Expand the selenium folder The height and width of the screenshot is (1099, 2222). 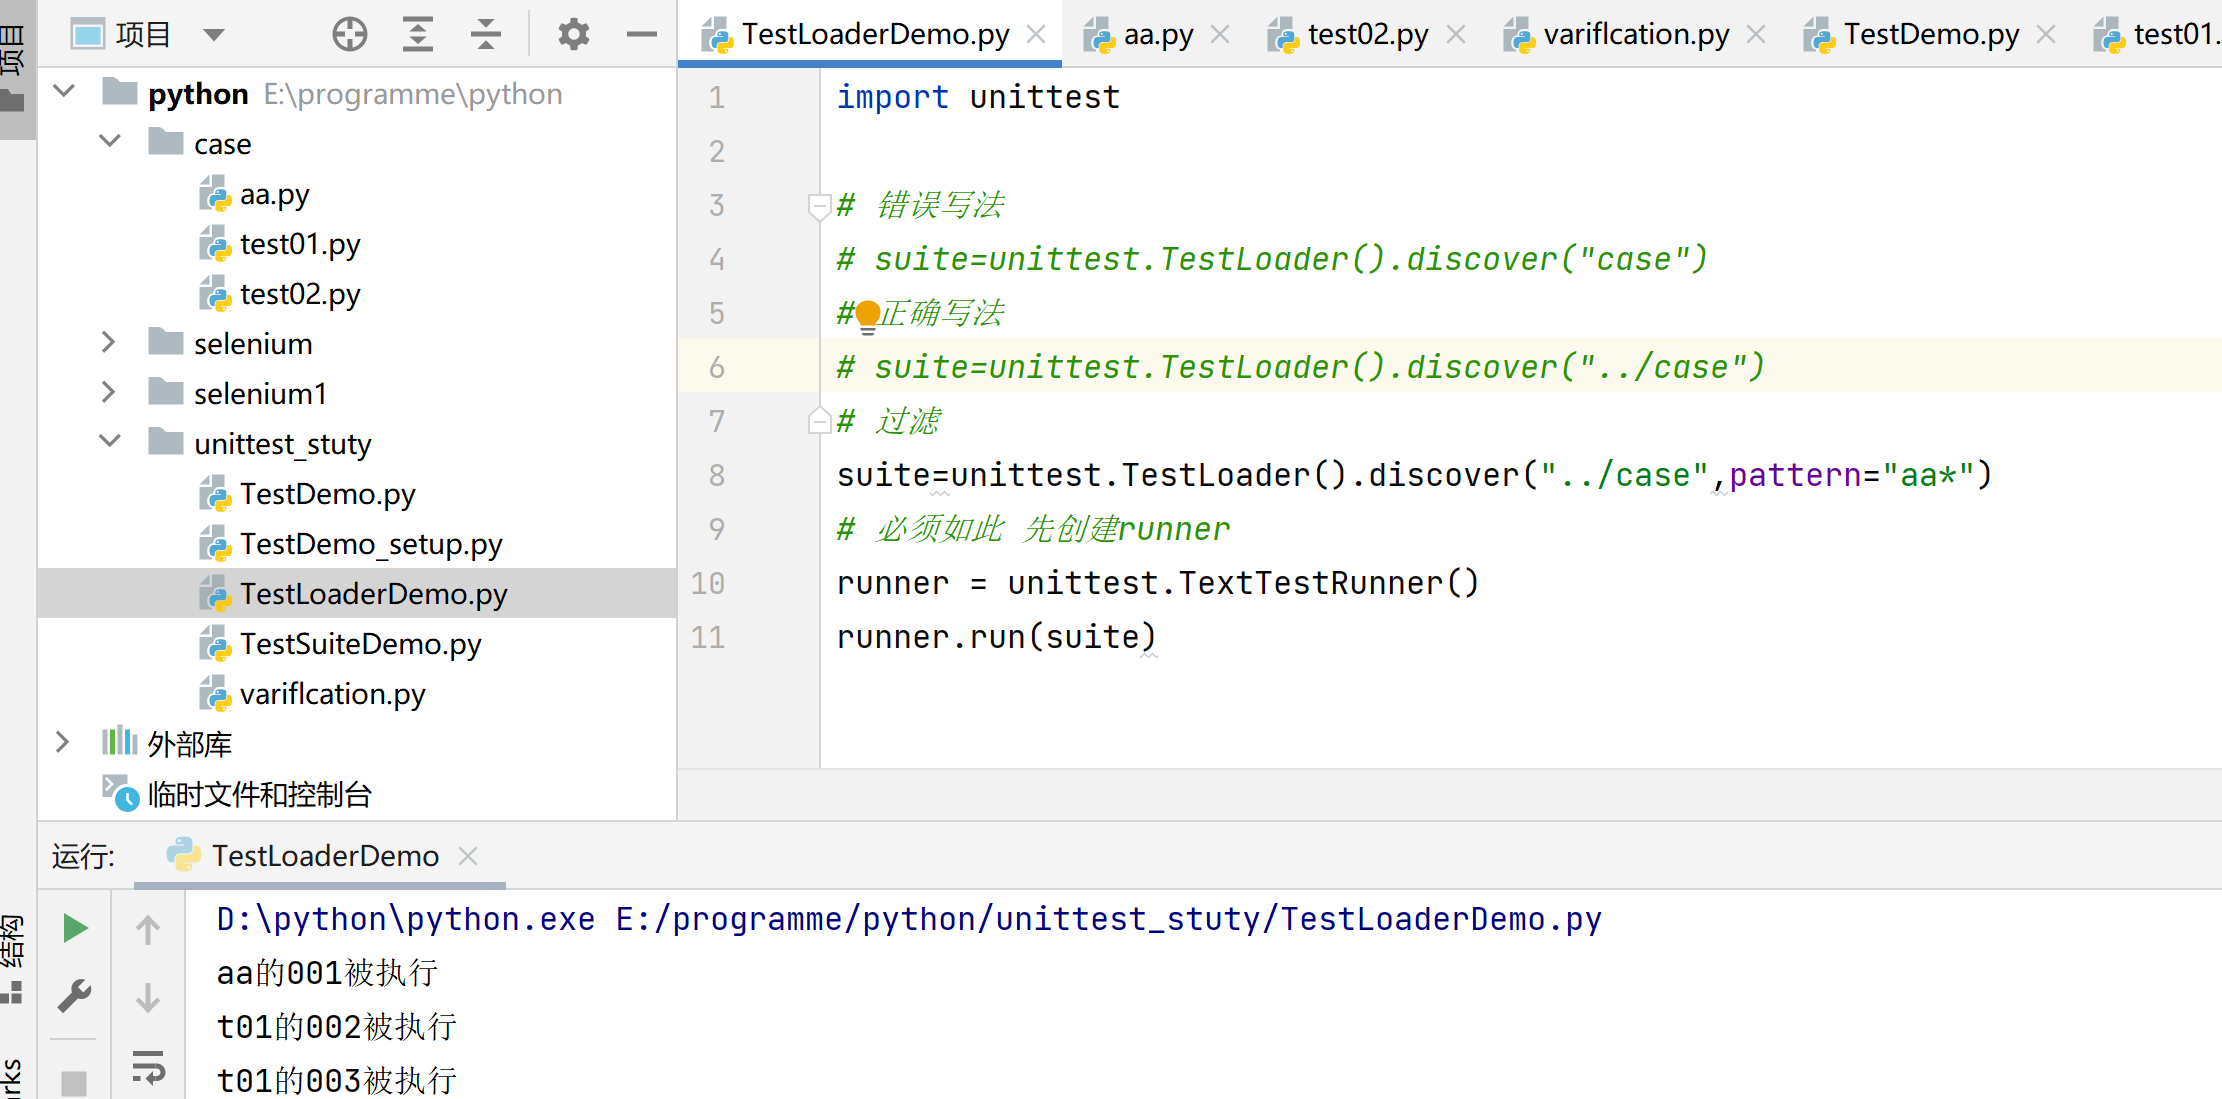point(108,343)
